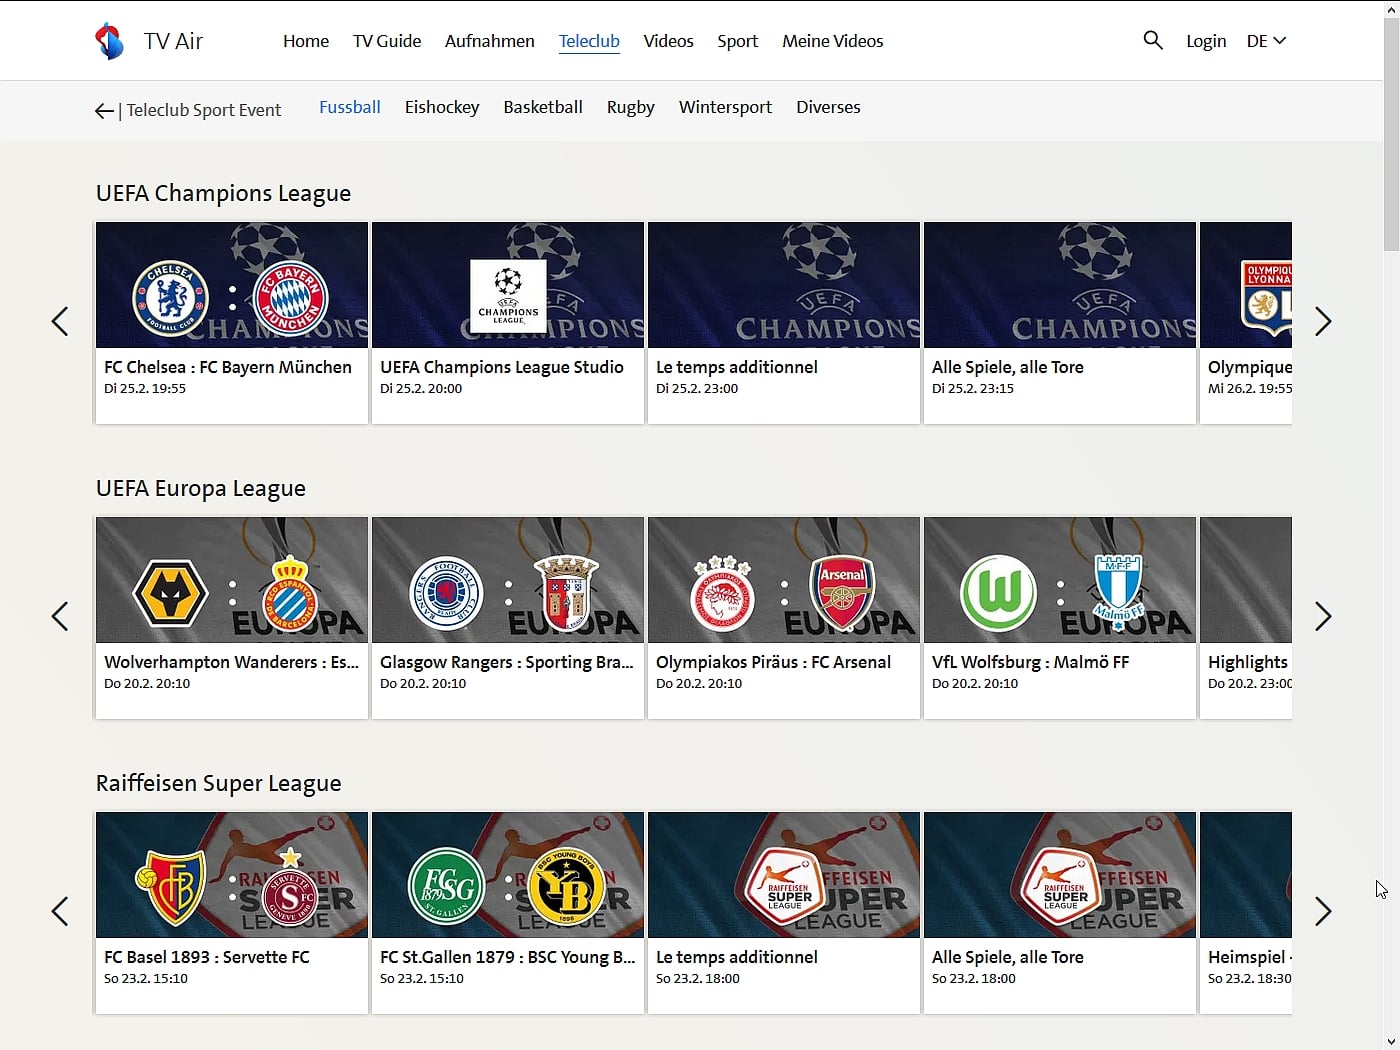Show next Raiffeisen Super League items
Image resolution: width=1400 pixels, height=1050 pixels.
1323,911
